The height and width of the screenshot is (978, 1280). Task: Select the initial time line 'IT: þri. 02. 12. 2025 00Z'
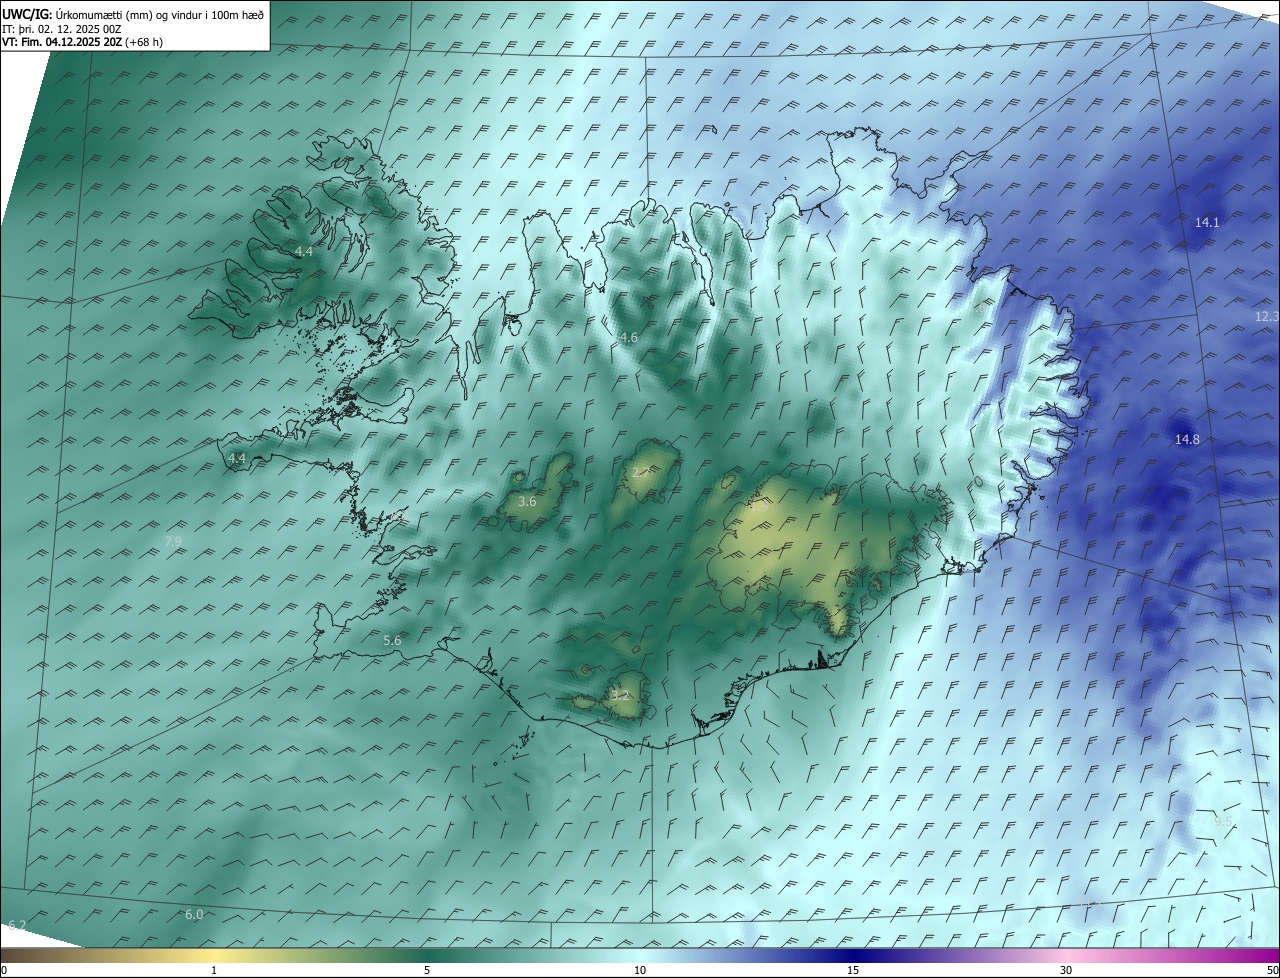[62, 29]
